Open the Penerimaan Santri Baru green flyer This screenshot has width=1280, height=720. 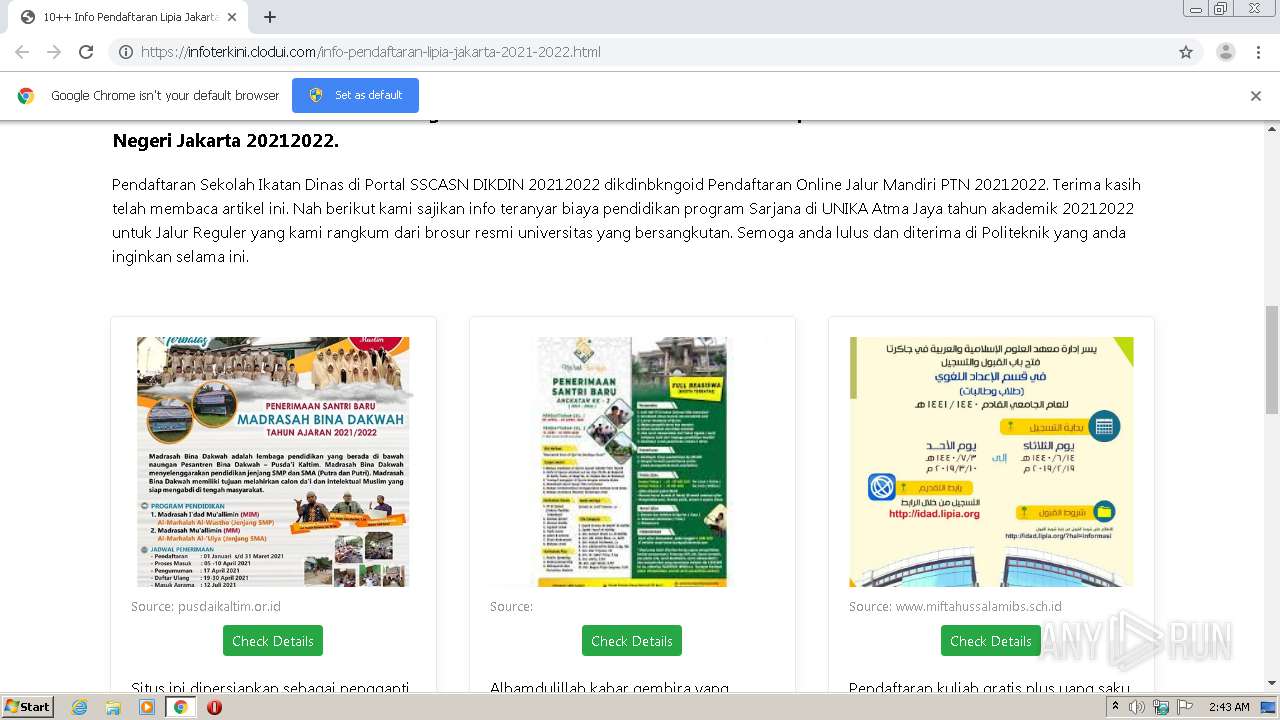(x=632, y=462)
